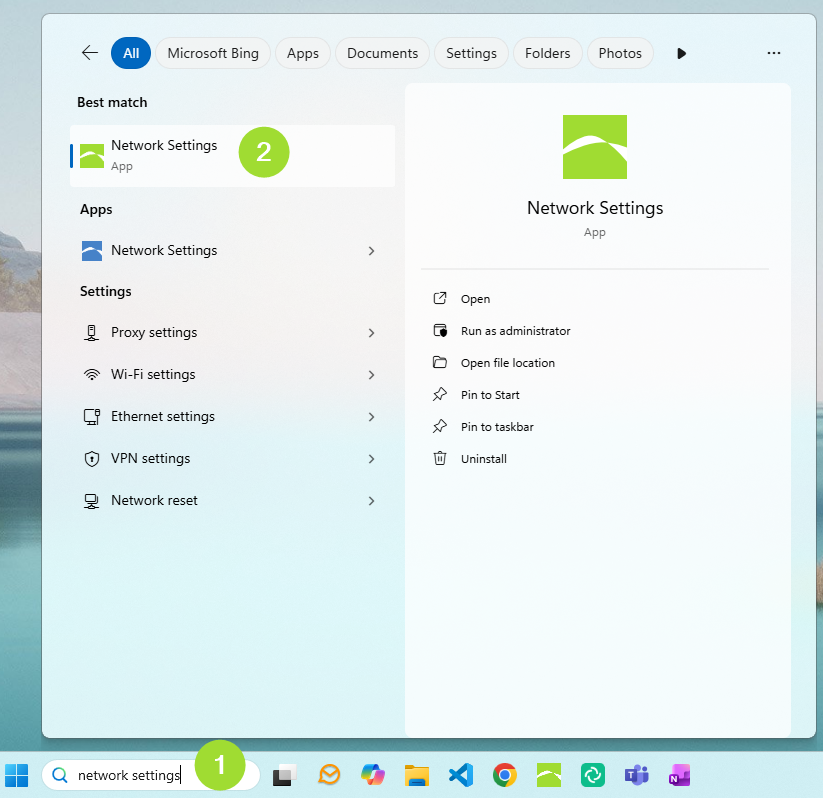
Task: Select the Documents filter tab
Action: [382, 53]
